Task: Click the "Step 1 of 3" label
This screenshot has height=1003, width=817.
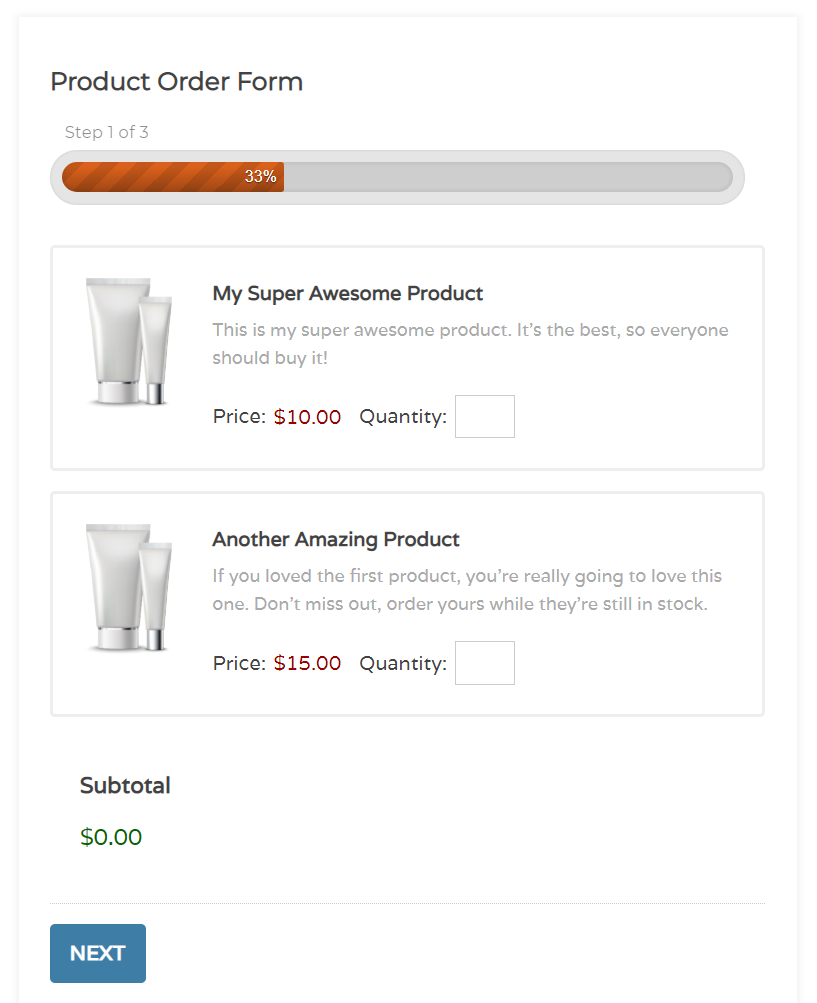Action: pyautogui.click(x=107, y=132)
